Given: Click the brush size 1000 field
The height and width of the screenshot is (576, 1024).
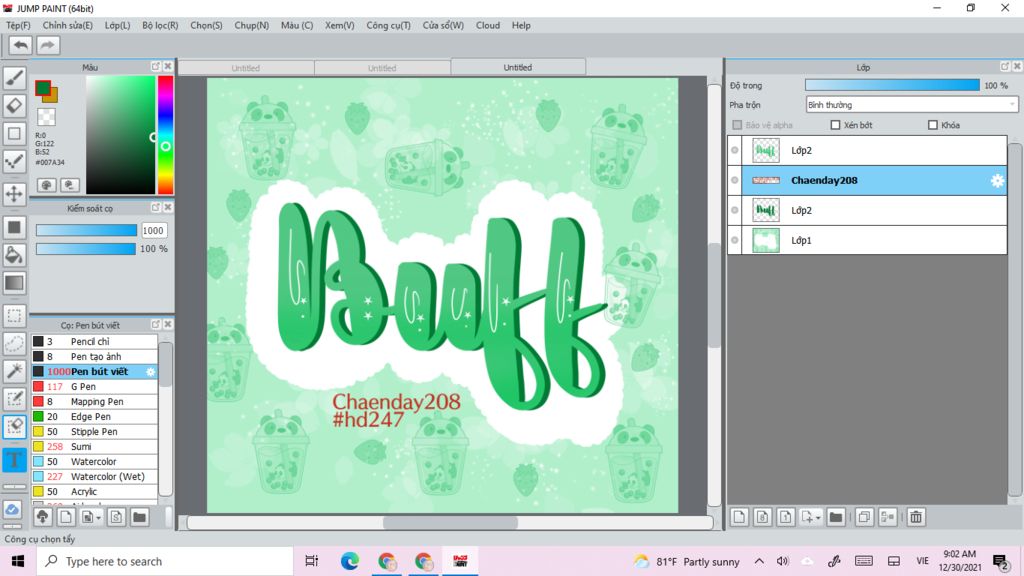Looking at the screenshot, I should 153,231.
